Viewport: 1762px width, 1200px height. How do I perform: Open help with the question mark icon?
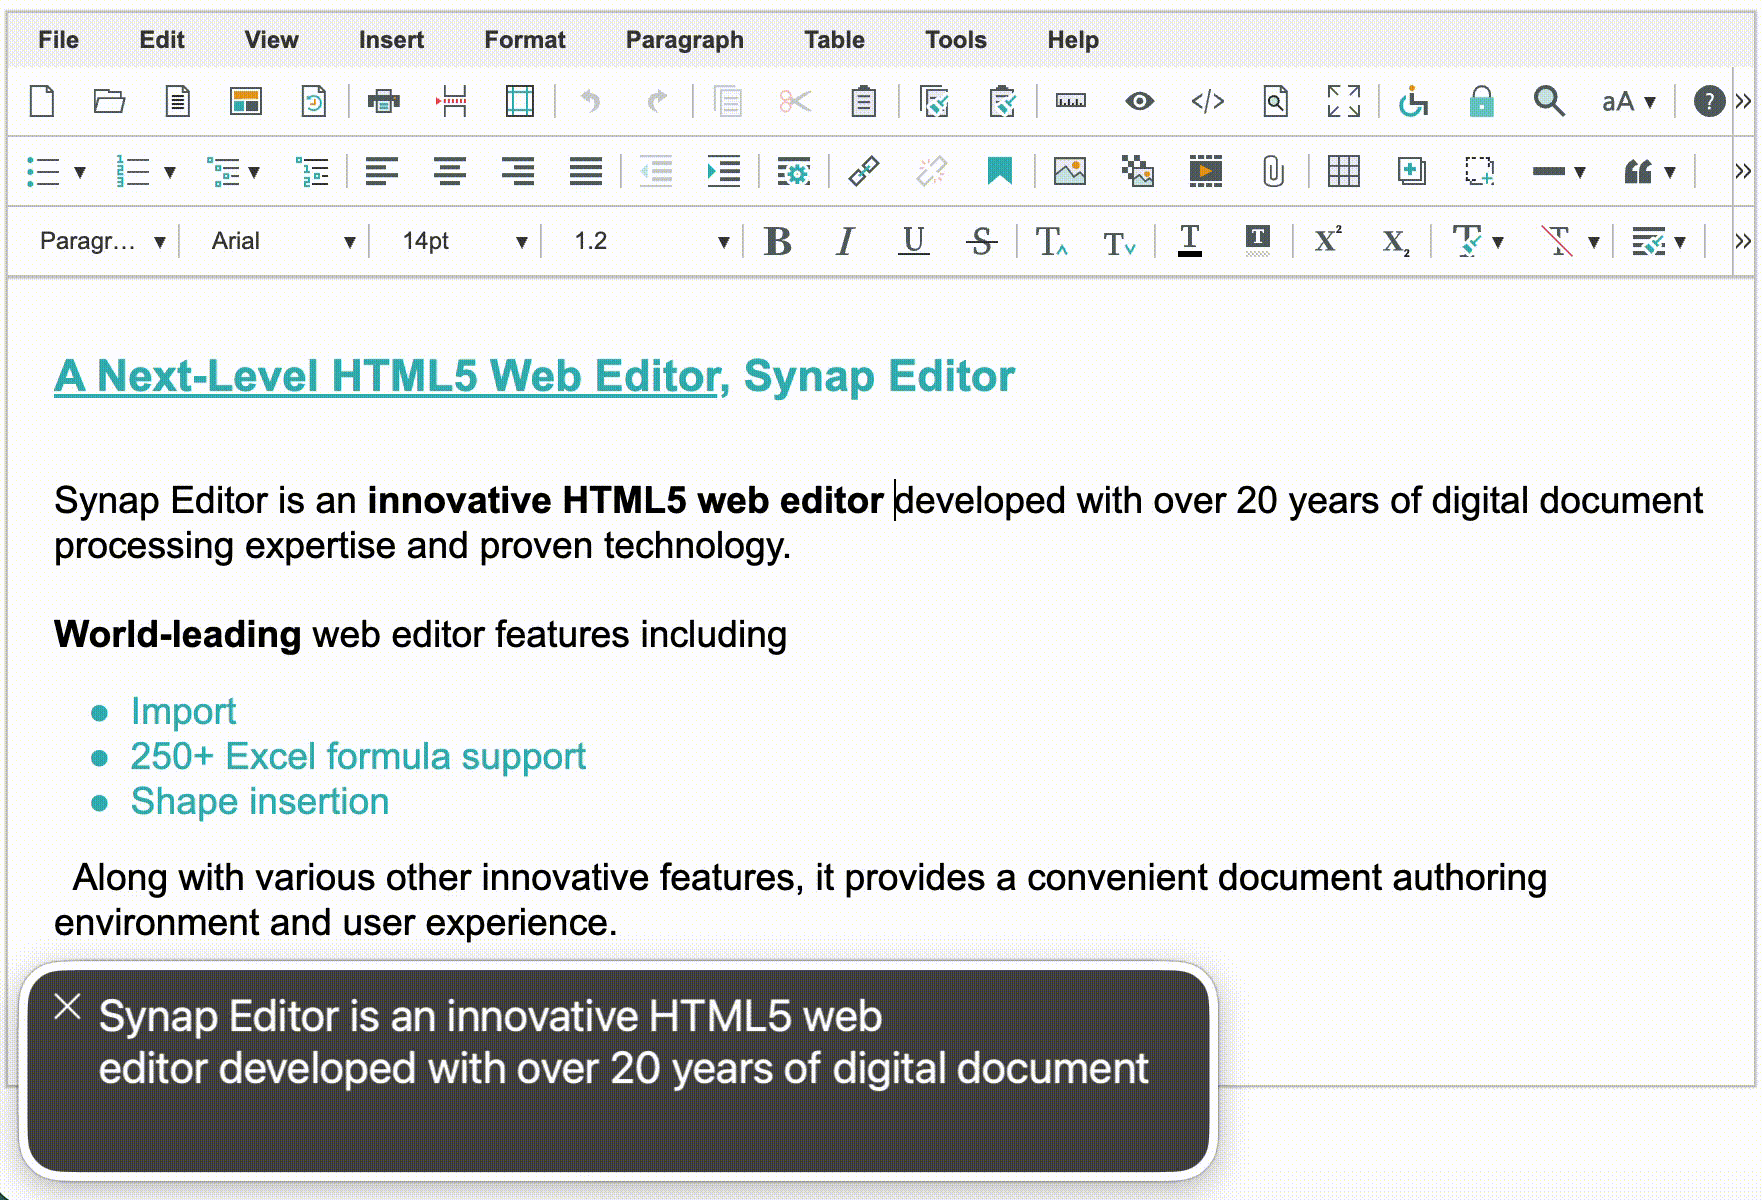1709,101
